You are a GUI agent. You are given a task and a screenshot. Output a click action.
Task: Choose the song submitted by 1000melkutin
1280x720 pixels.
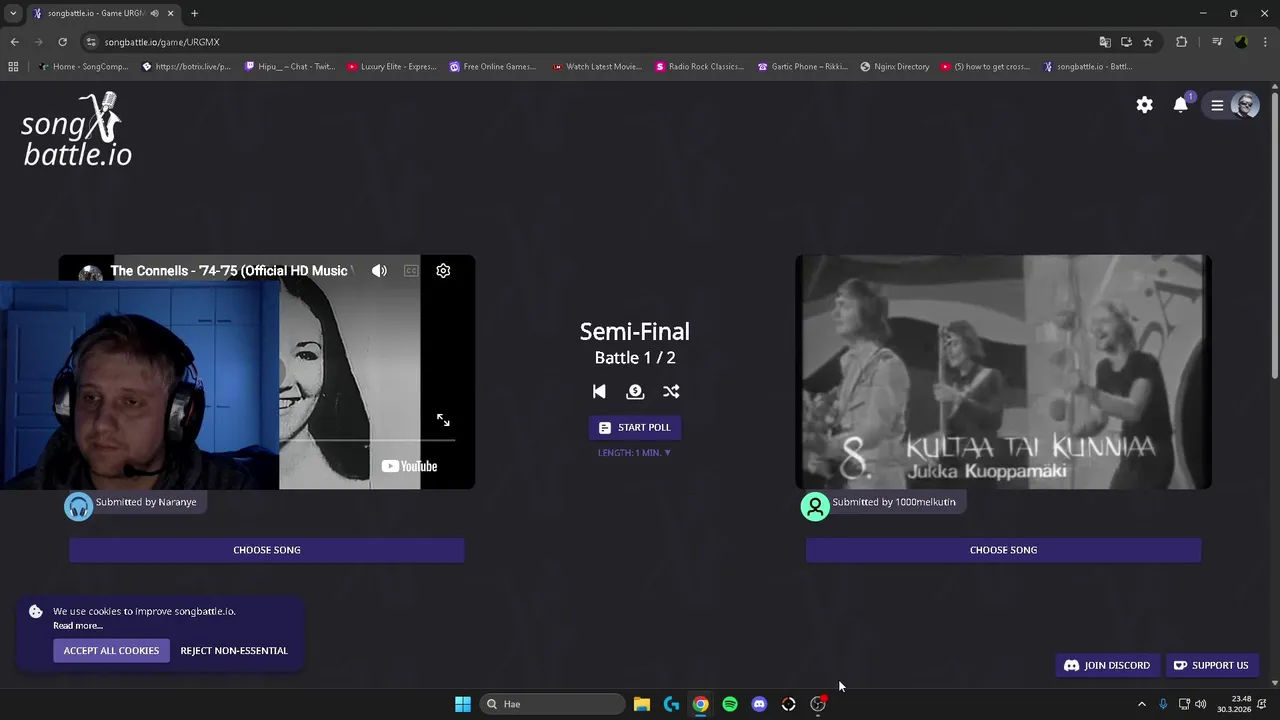[x=1003, y=550]
